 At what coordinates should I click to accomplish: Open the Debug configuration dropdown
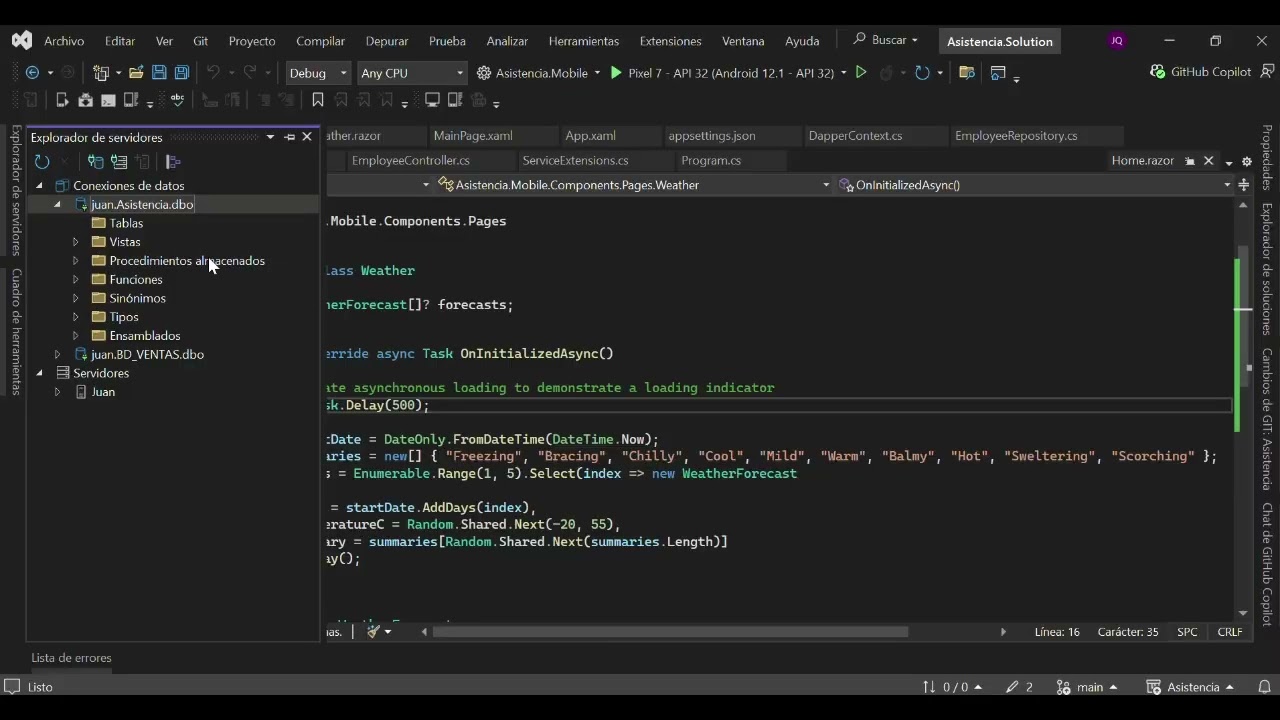(318, 73)
